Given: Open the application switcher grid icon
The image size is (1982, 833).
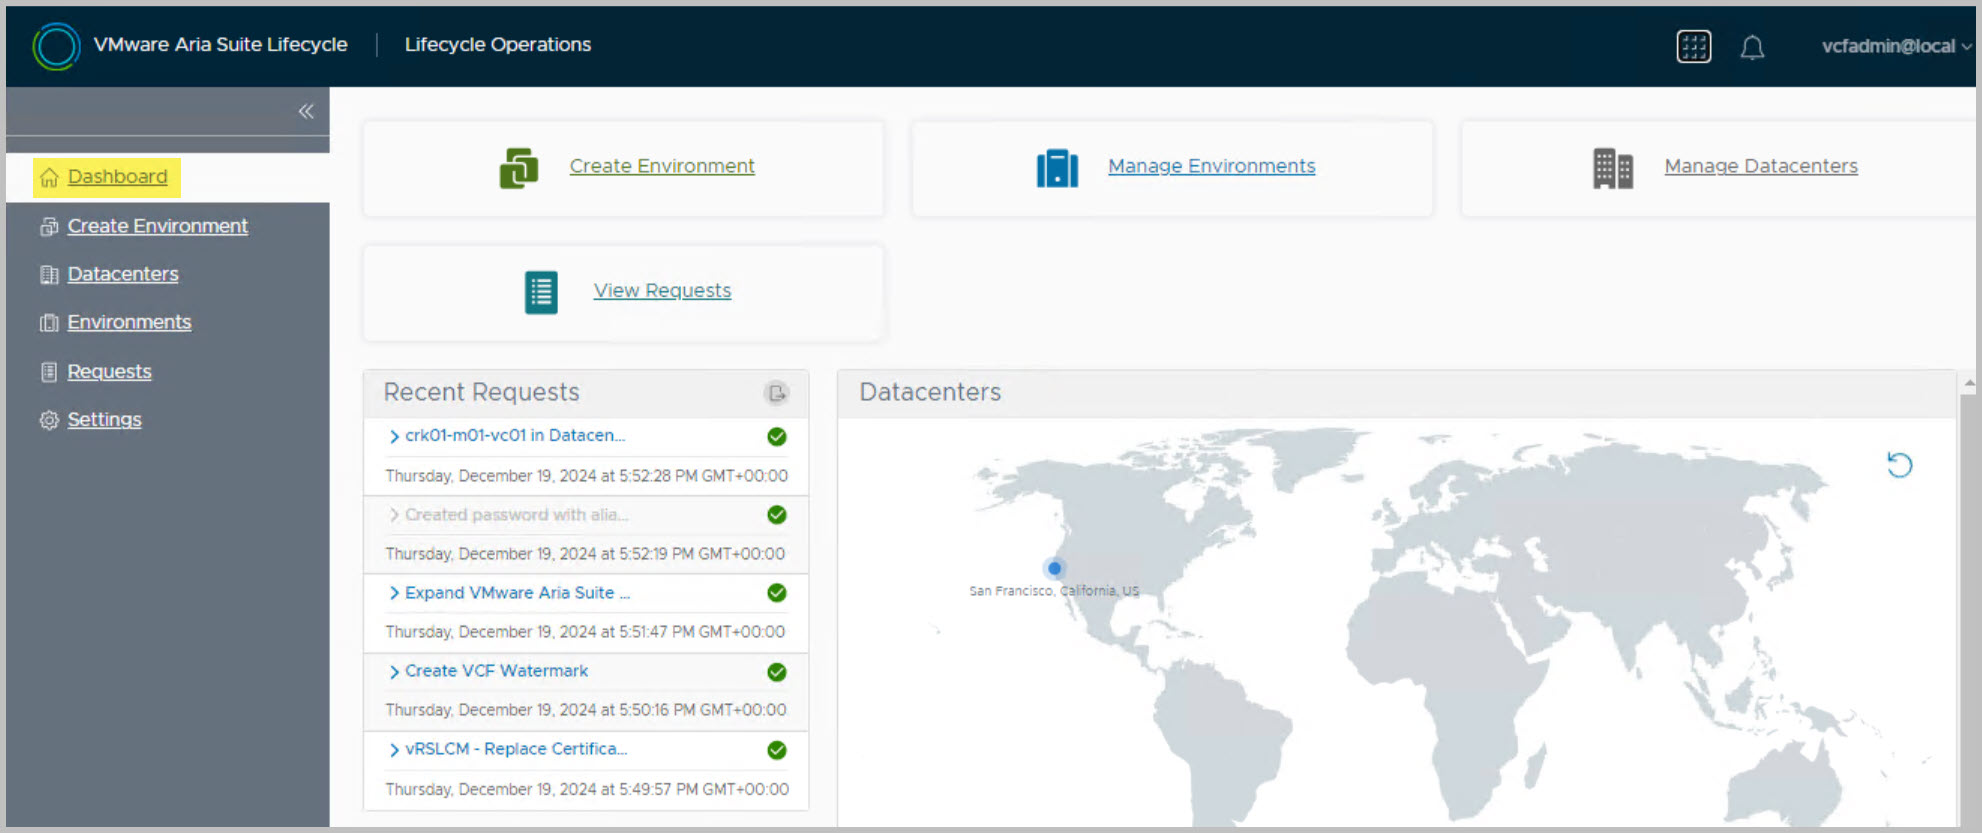Looking at the screenshot, I should coord(1693,47).
